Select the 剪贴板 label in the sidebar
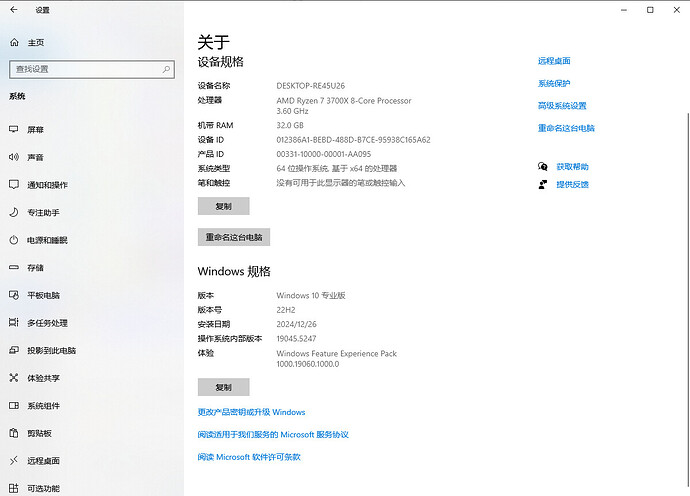 pyautogui.click(x=40, y=434)
